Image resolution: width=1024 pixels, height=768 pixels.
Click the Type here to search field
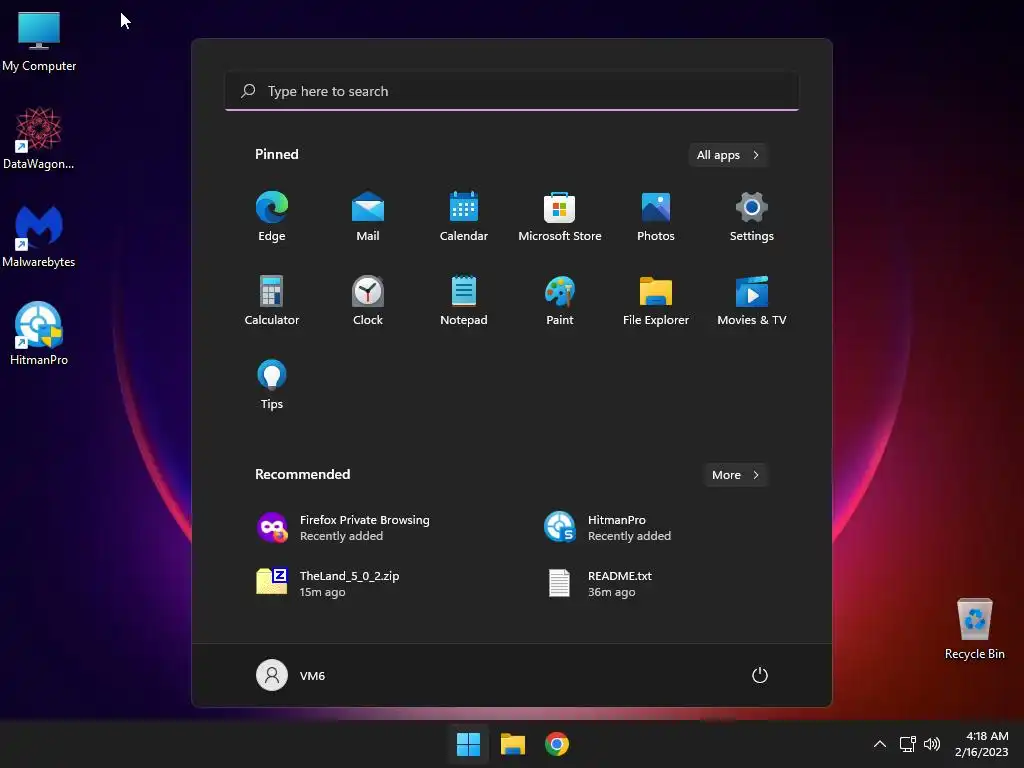coord(512,91)
